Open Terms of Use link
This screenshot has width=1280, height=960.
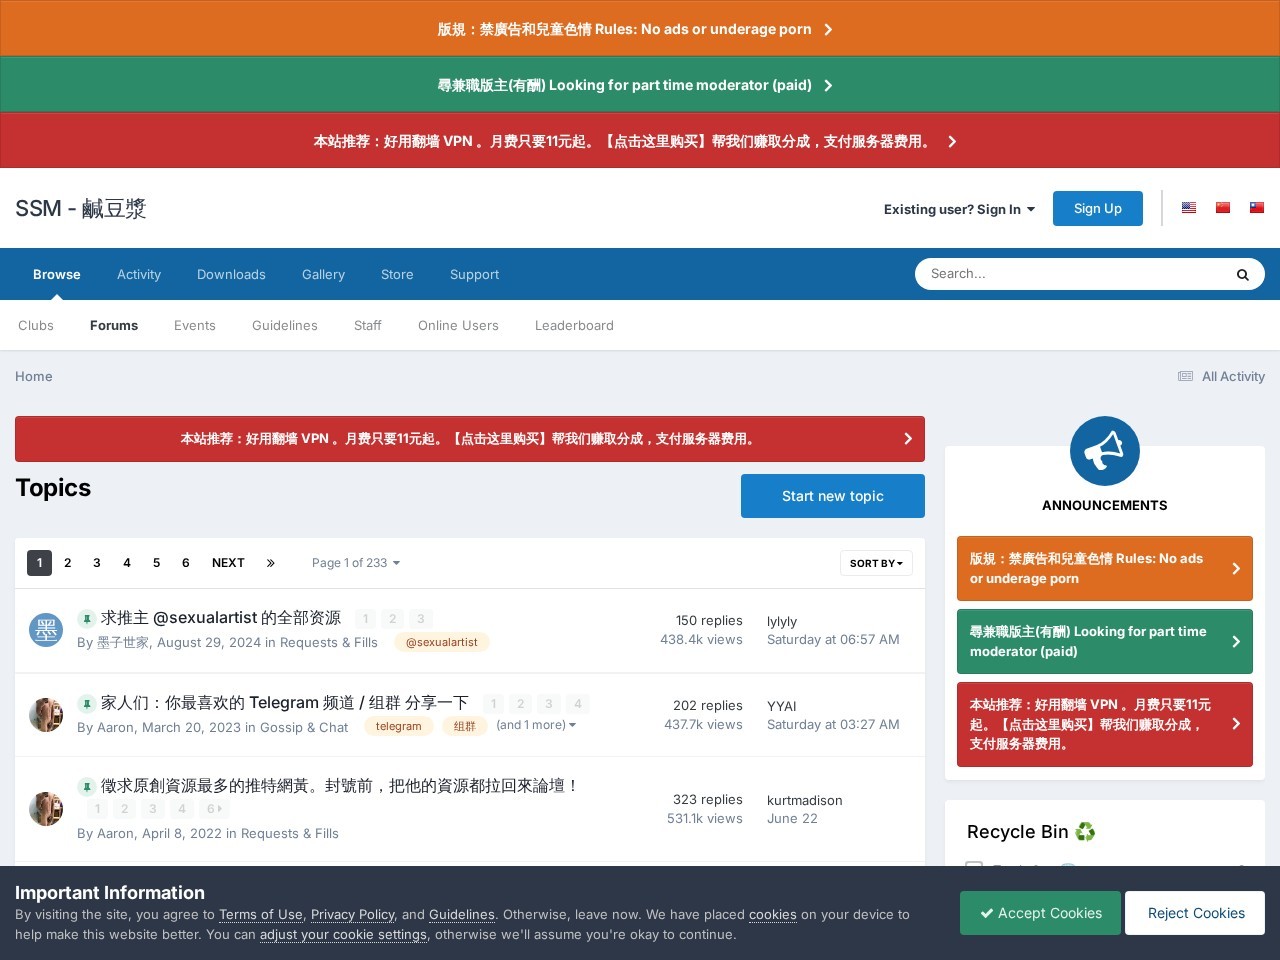261,914
